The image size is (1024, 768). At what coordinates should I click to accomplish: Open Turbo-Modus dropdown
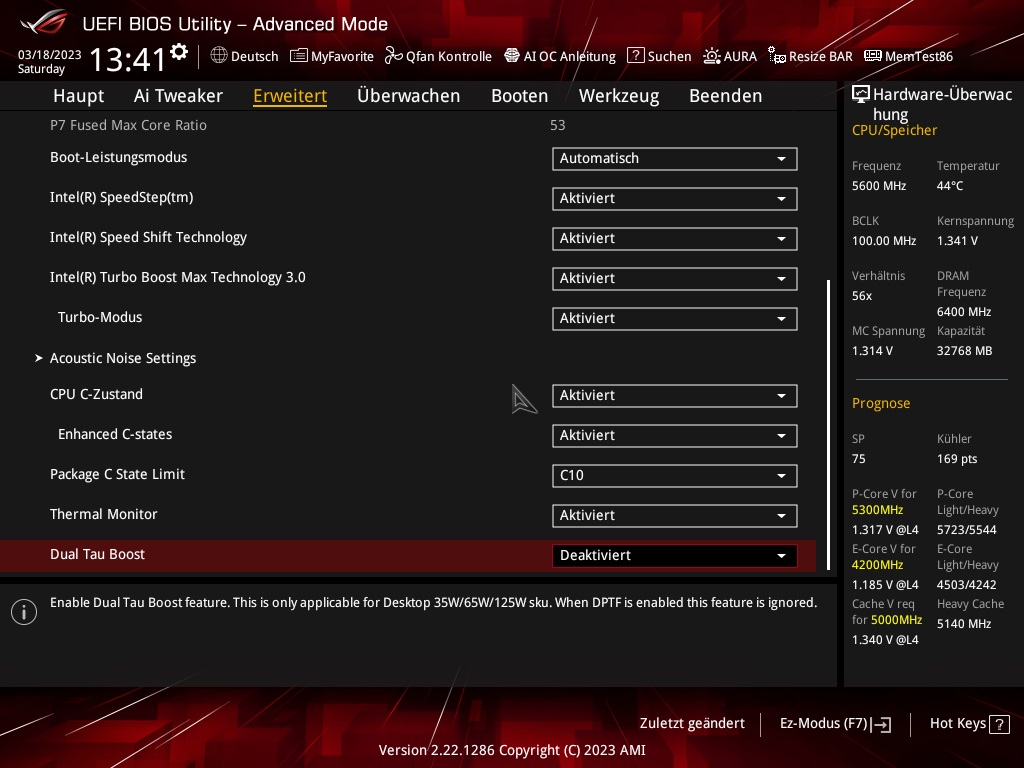pos(675,319)
